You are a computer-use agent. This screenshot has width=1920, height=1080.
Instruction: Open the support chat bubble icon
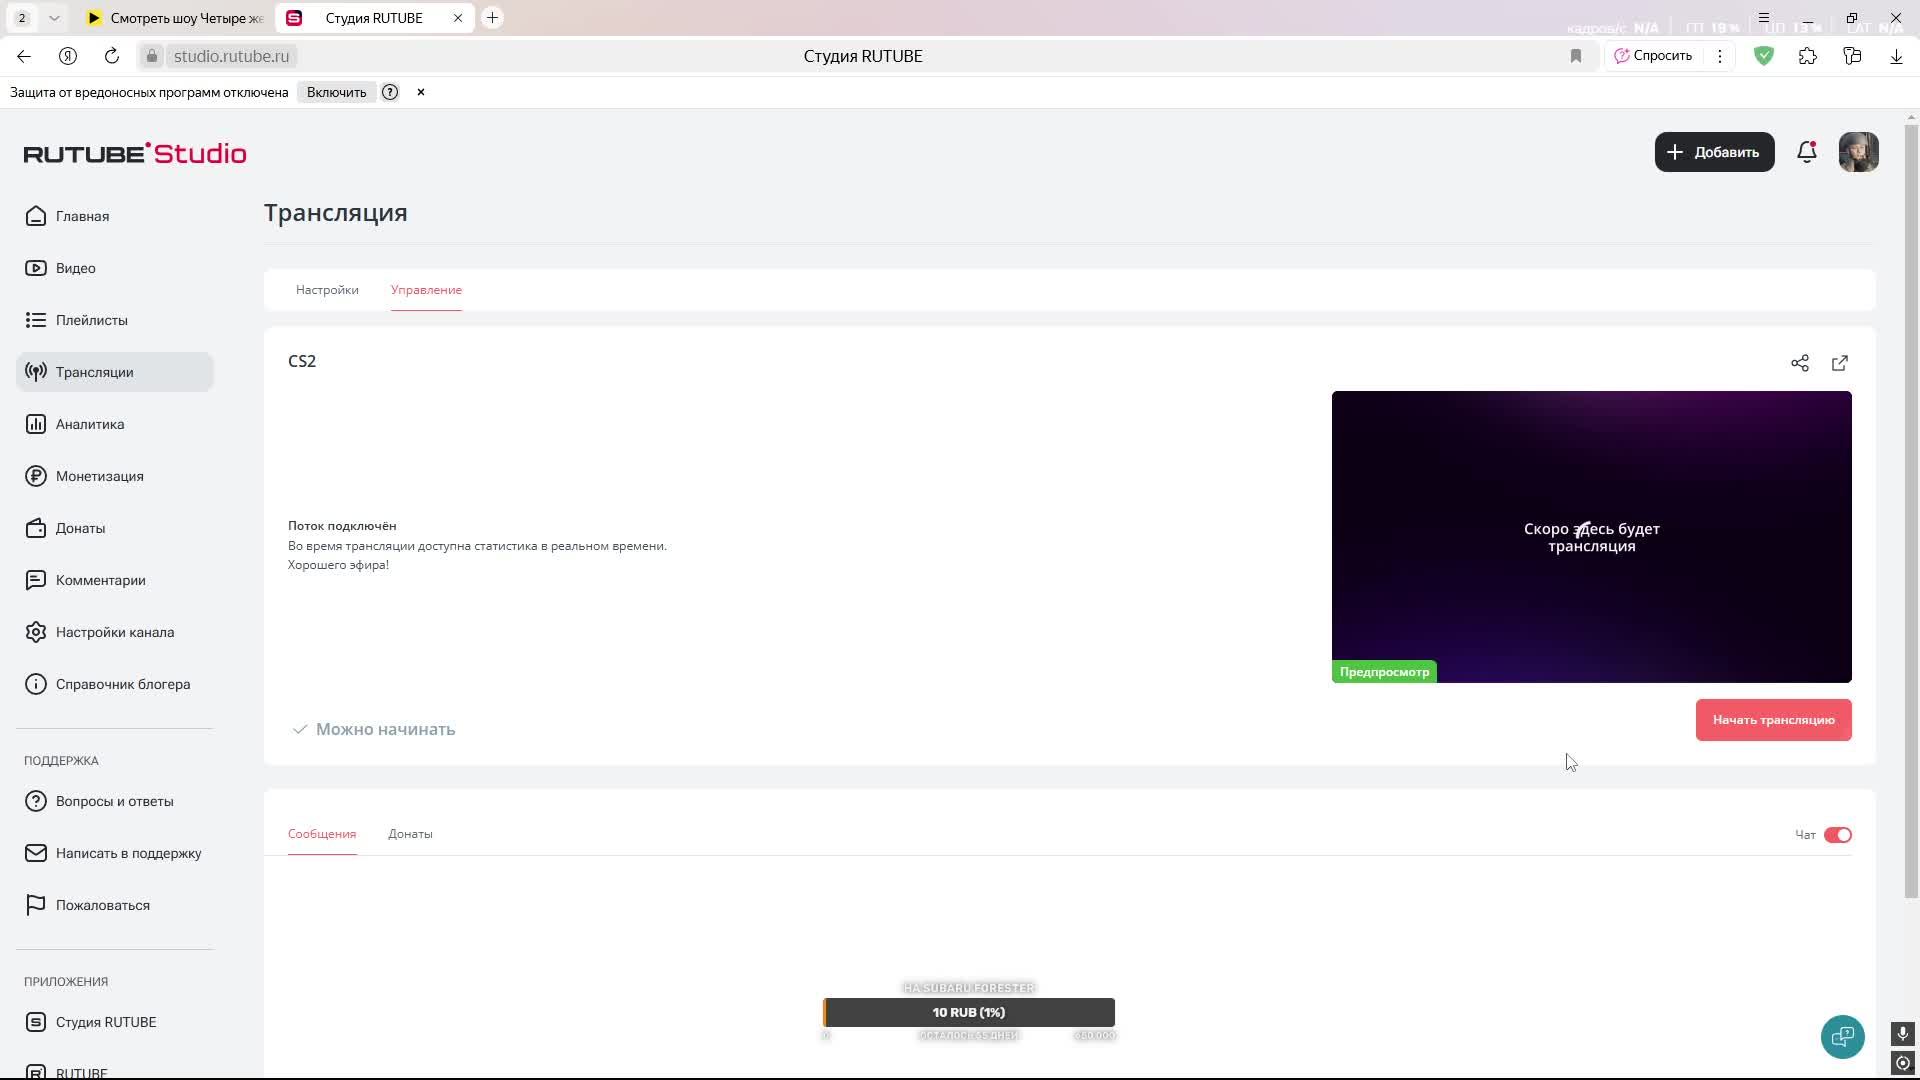(x=1842, y=1037)
